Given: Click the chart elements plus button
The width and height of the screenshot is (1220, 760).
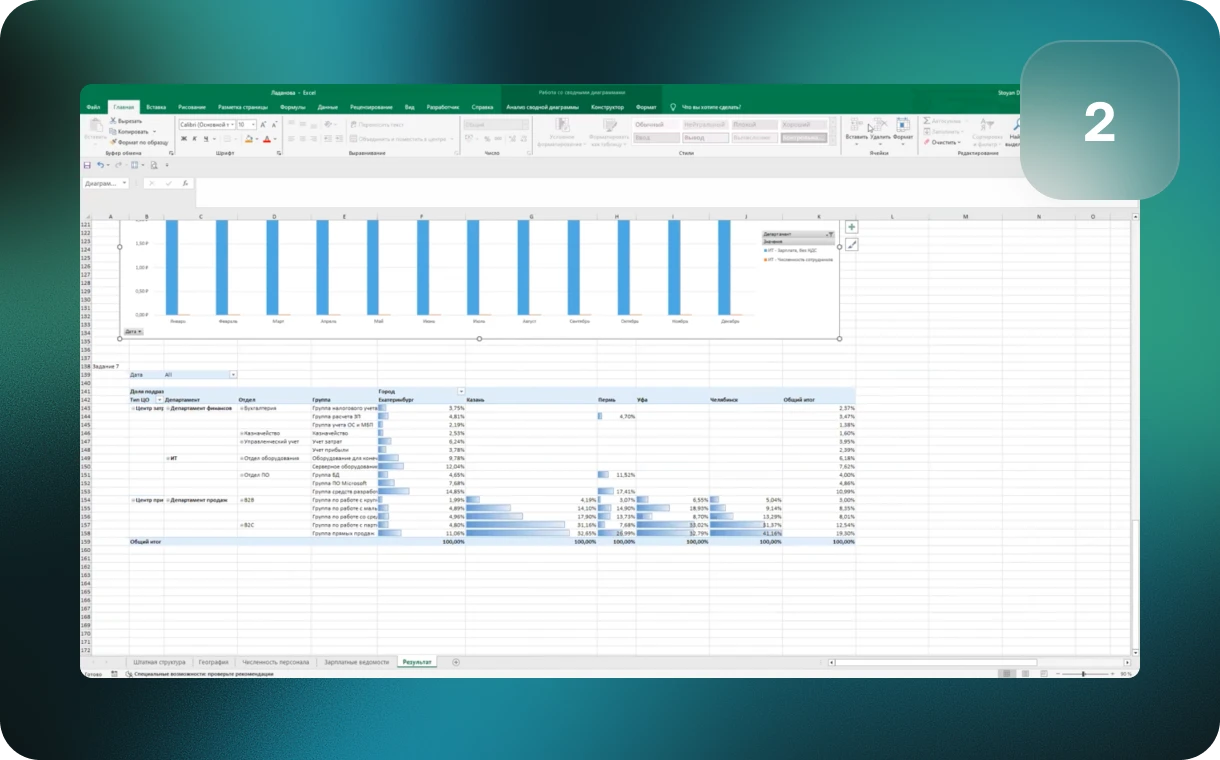Looking at the screenshot, I should 851,227.
